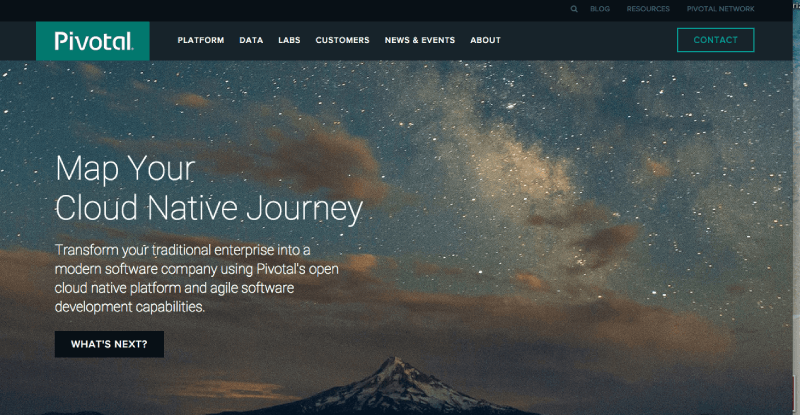Open the PLATFORM menu
Viewport: 800px width, 415px height.
[x=201, y=40]
